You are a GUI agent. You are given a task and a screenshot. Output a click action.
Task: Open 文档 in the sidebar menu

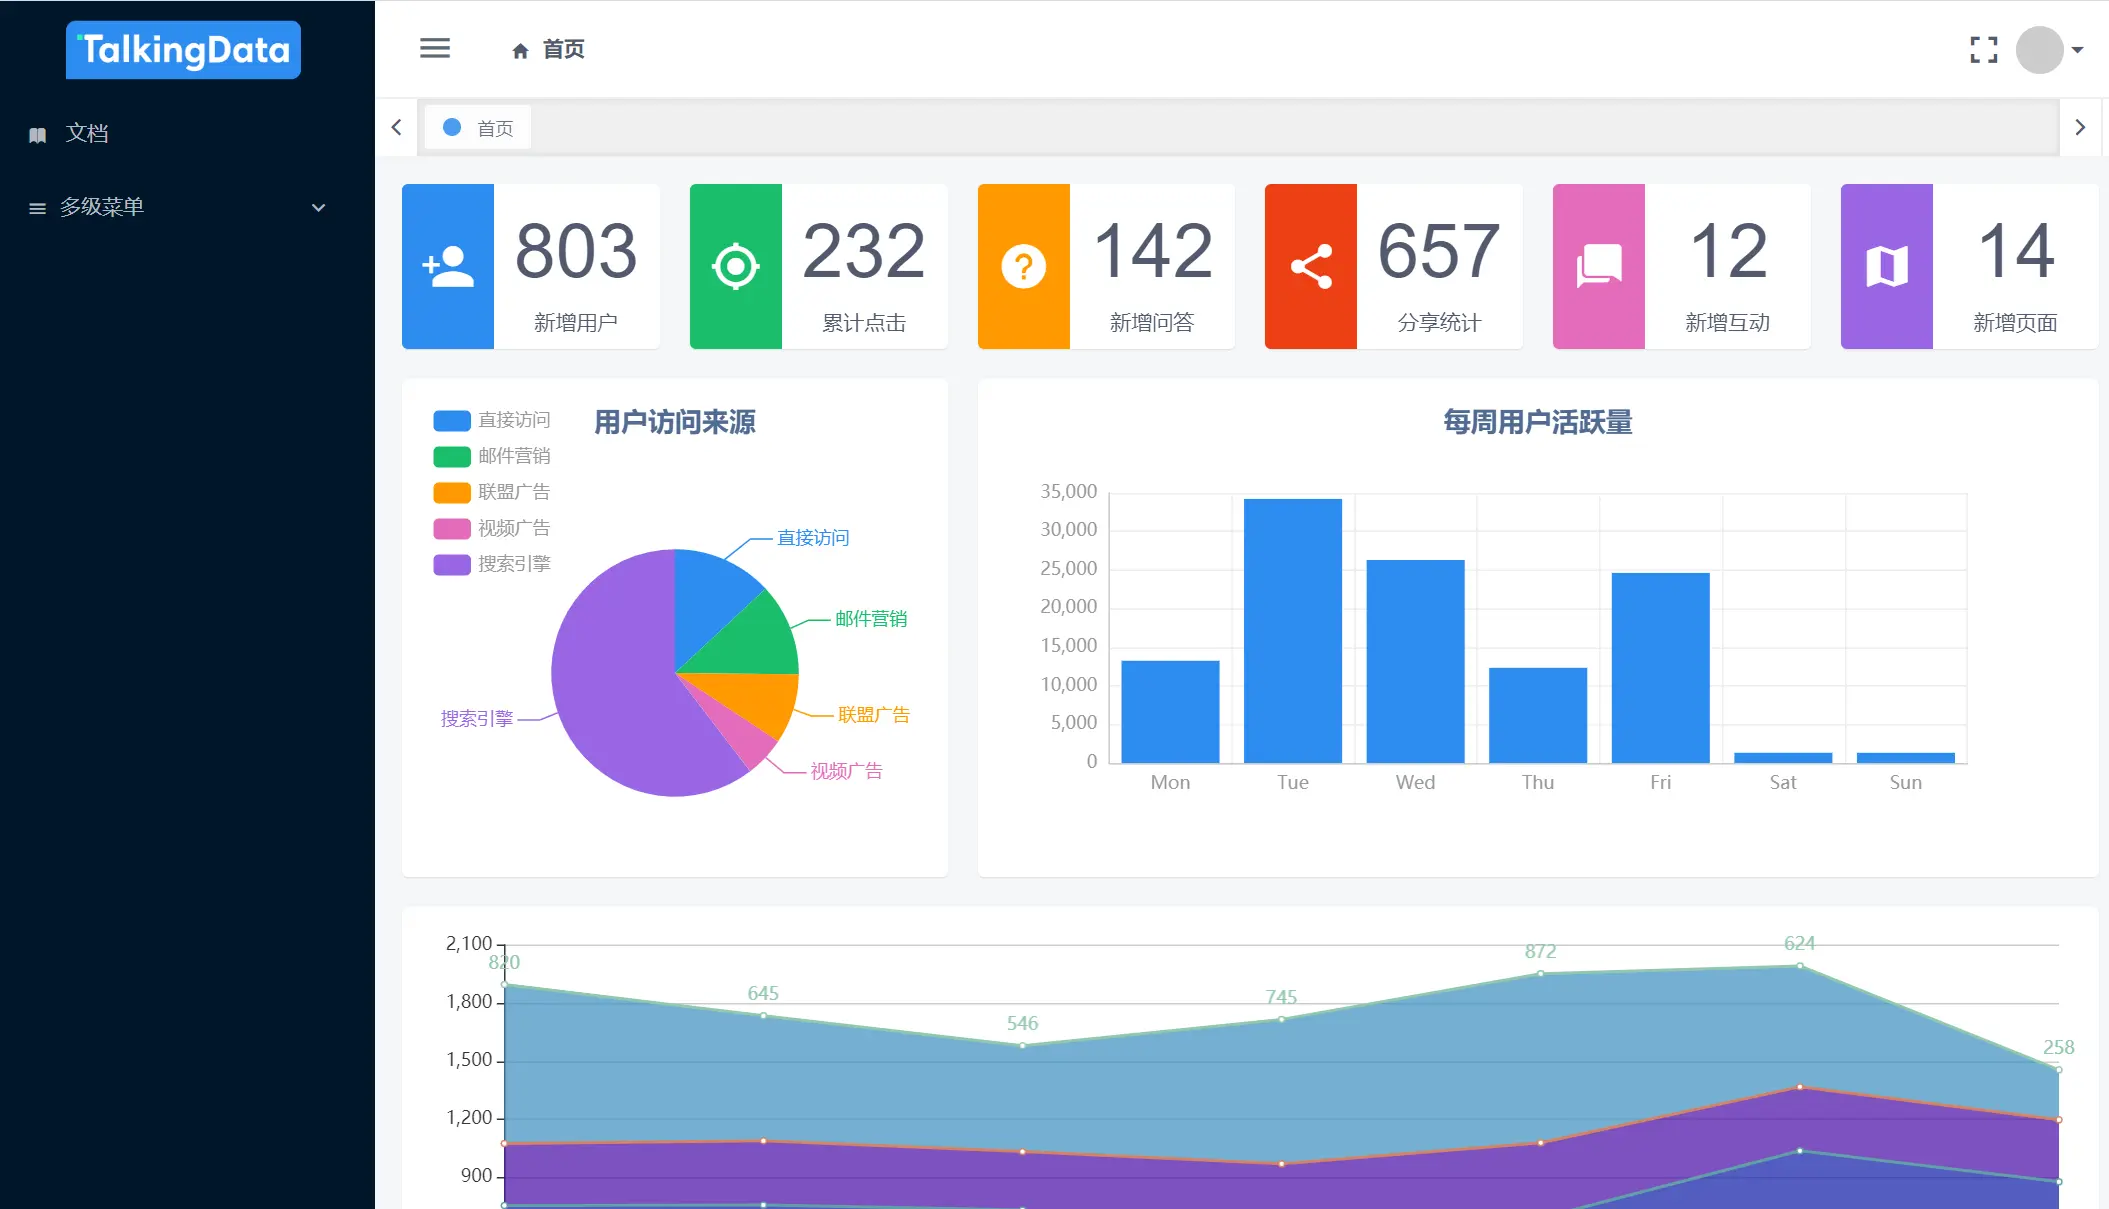point(87,133)
